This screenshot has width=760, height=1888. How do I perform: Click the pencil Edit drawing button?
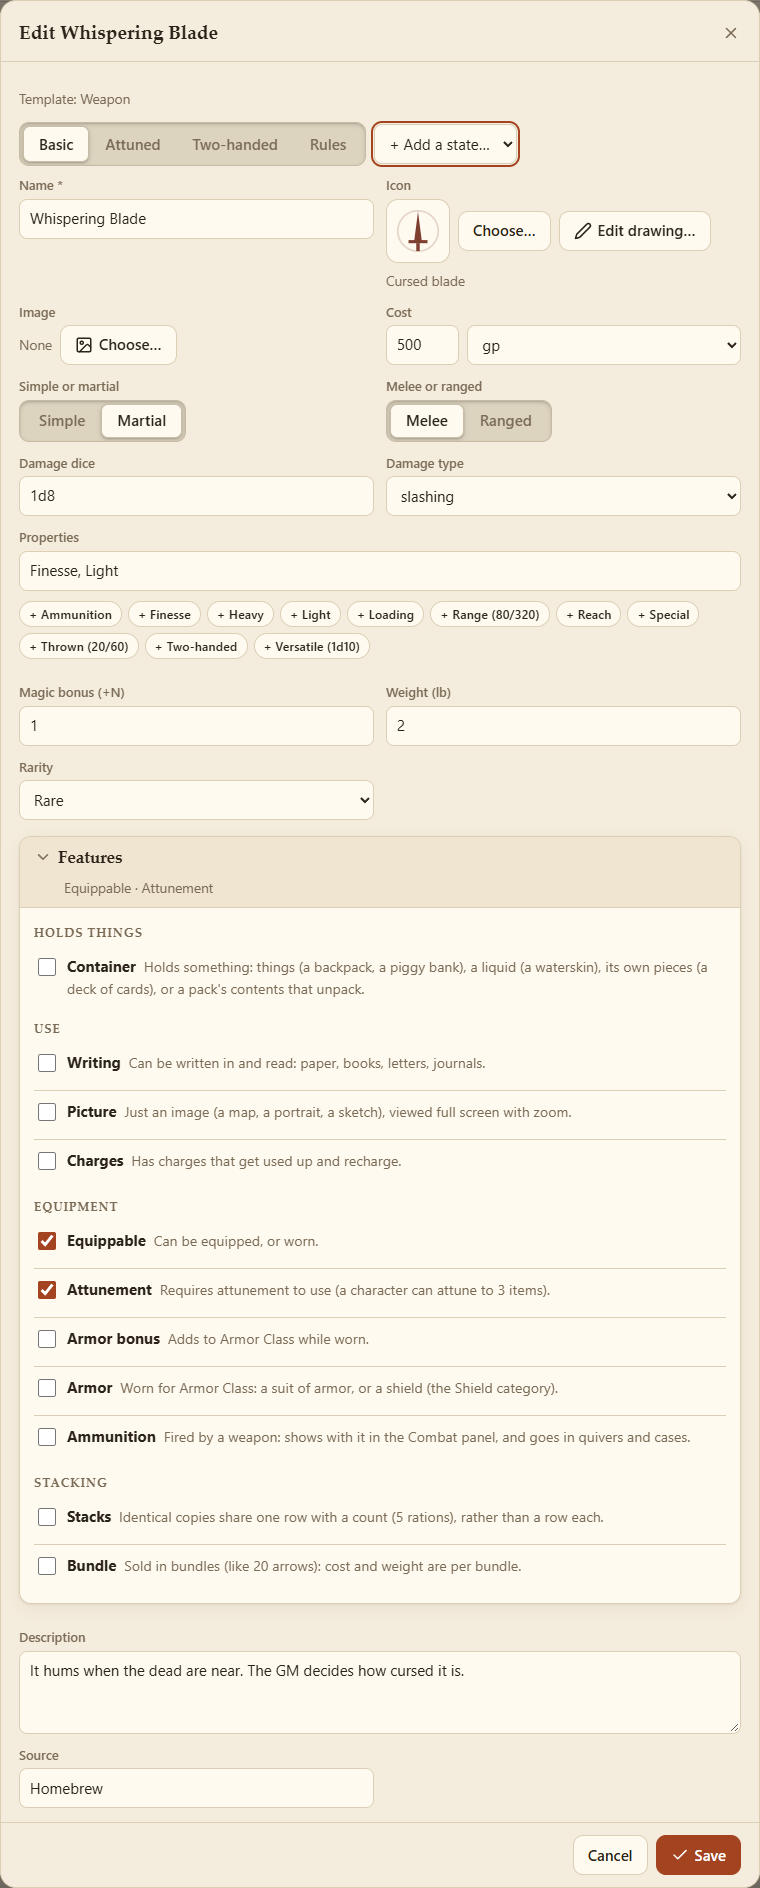pos(635,231)
